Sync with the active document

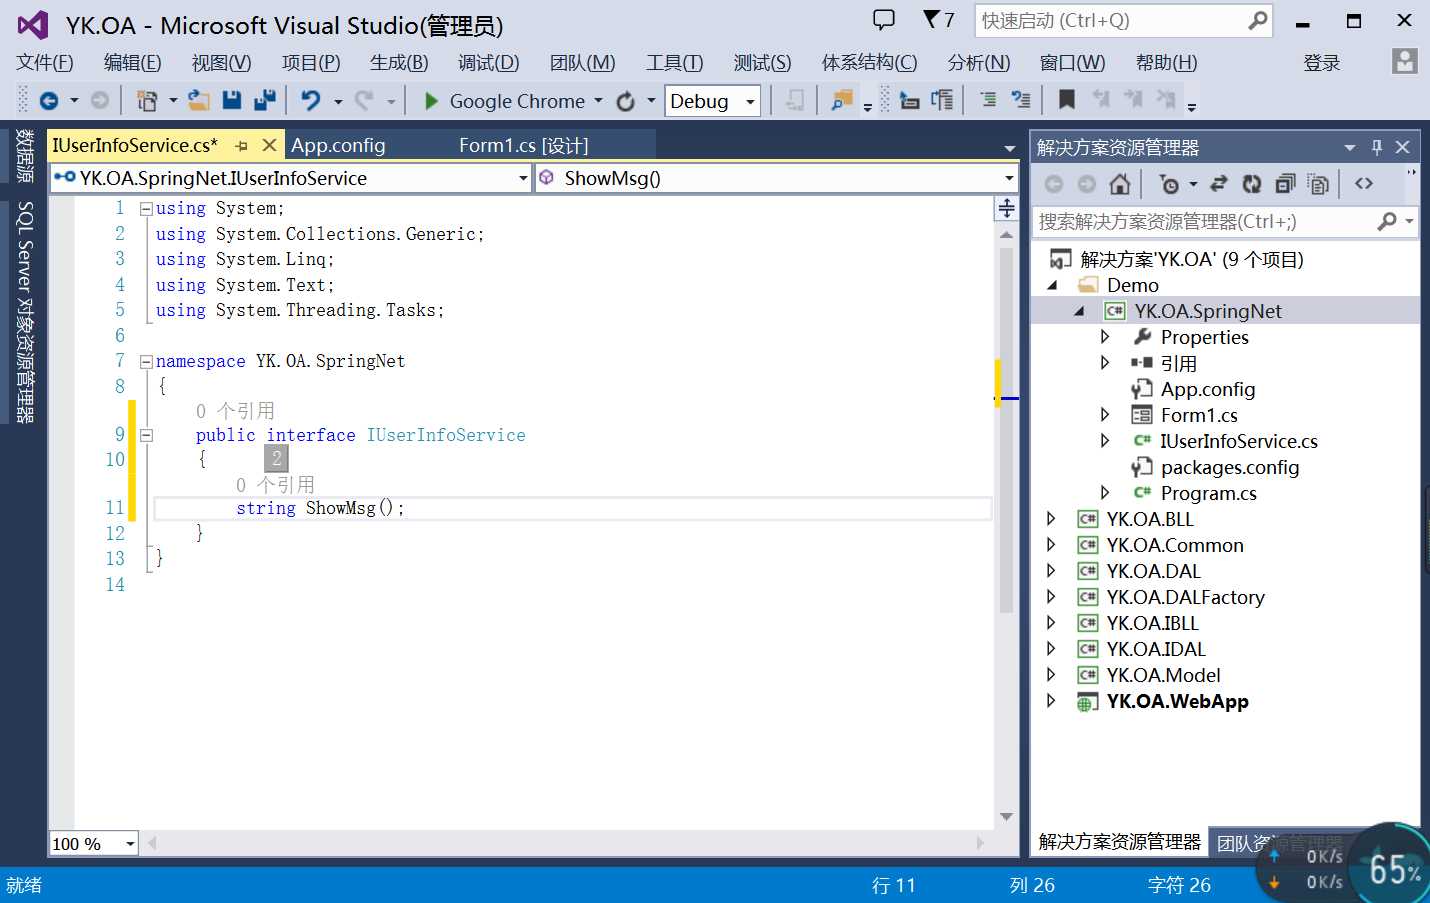click(x=1218, y=184)
